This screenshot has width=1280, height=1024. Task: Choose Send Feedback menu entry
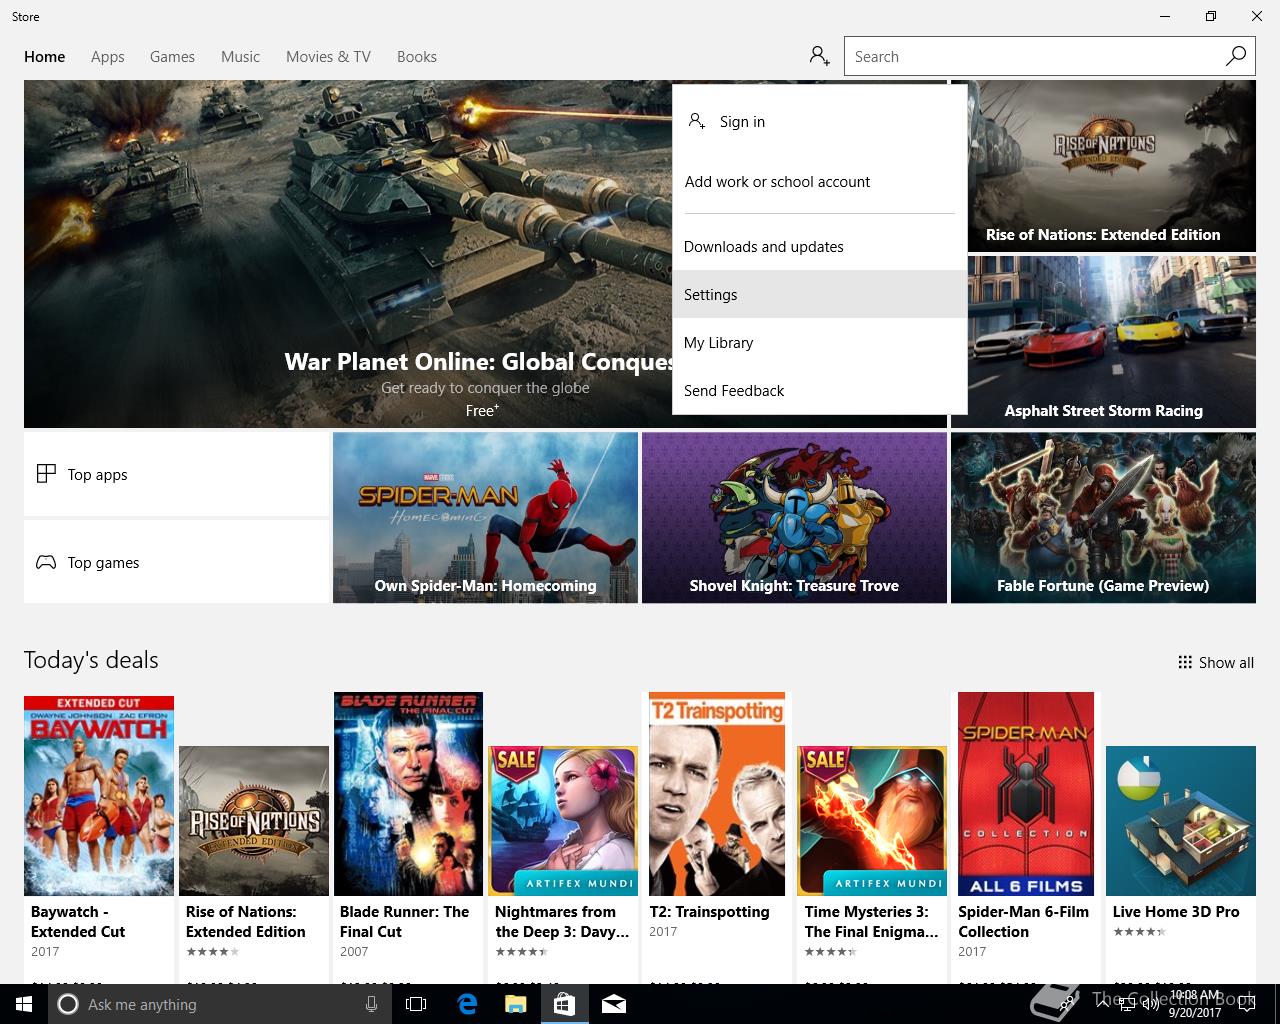(x=820, y=390)
